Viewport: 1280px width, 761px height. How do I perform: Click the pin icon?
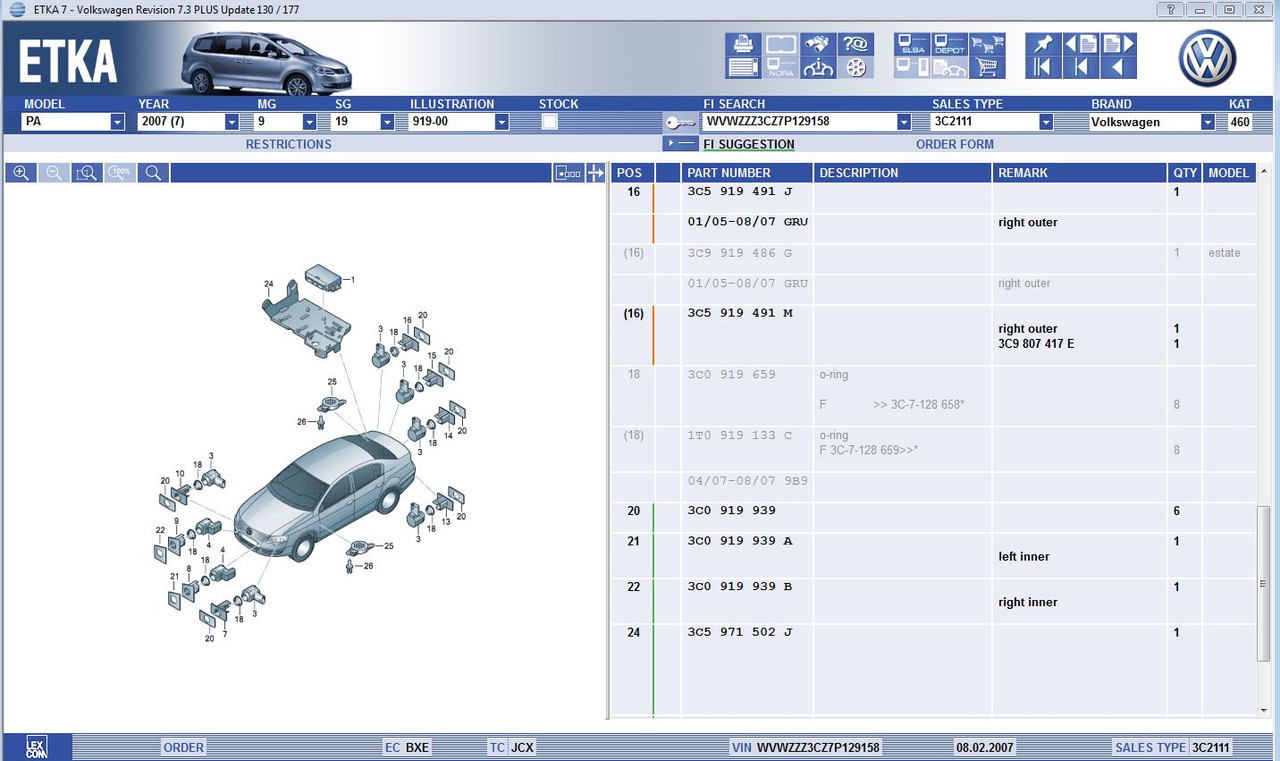click(1043, 44)
